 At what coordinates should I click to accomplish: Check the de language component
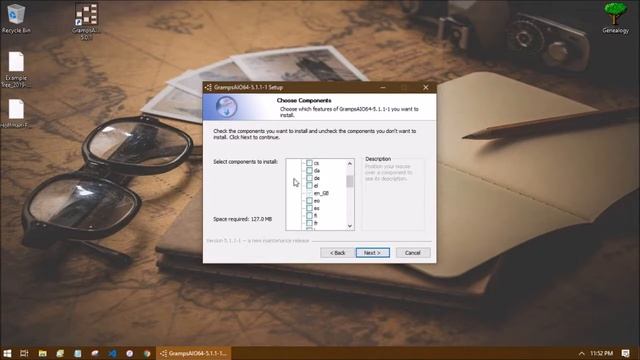coord(309,178)
